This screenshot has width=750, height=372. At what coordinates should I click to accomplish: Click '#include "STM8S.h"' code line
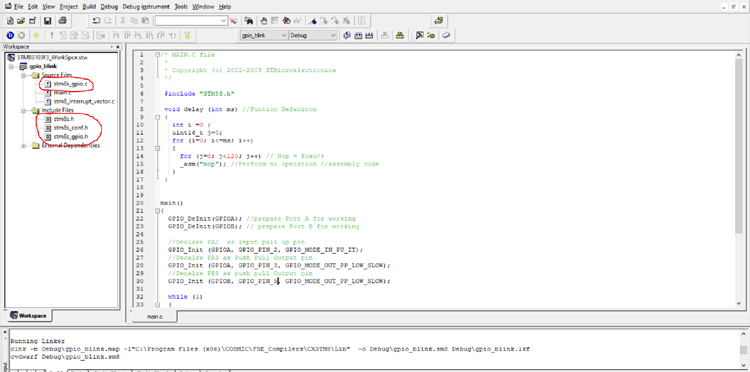(x=199, y=93)
